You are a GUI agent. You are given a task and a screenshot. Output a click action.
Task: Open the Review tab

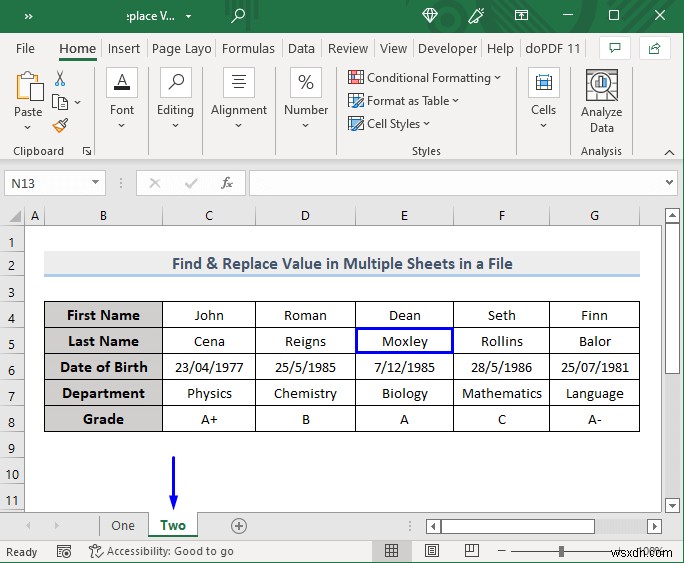pos(348,48)
